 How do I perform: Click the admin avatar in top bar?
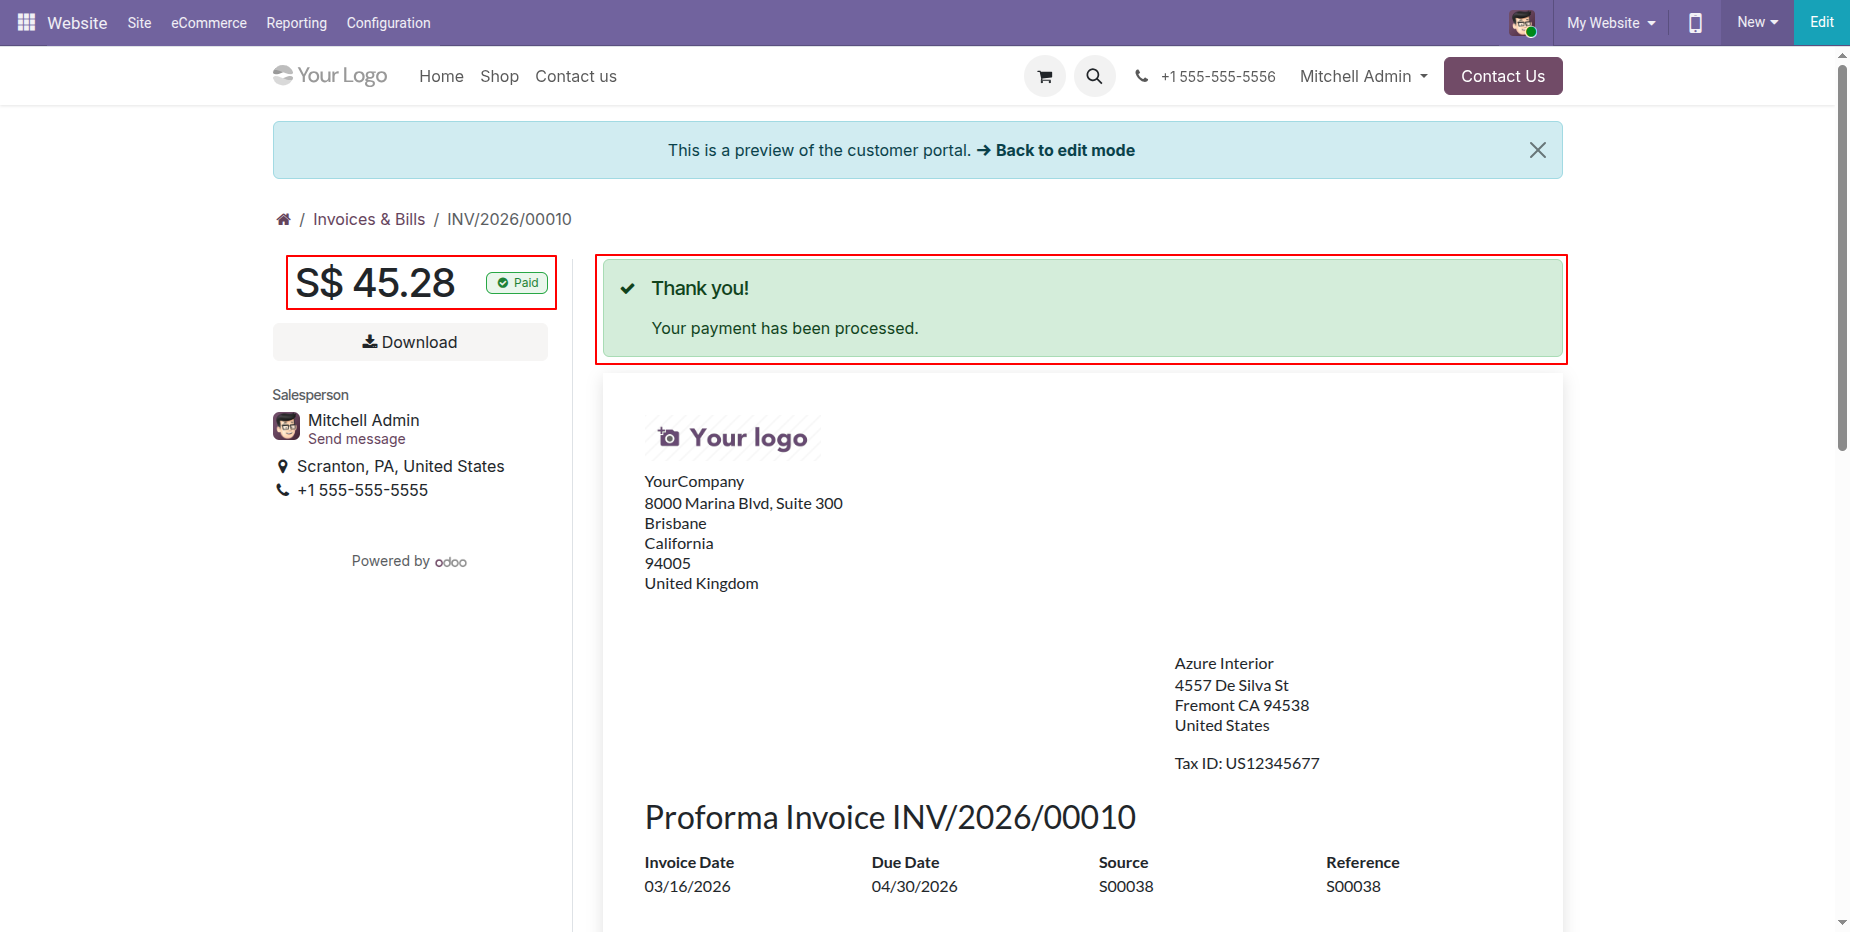(x=1522, y=23)
